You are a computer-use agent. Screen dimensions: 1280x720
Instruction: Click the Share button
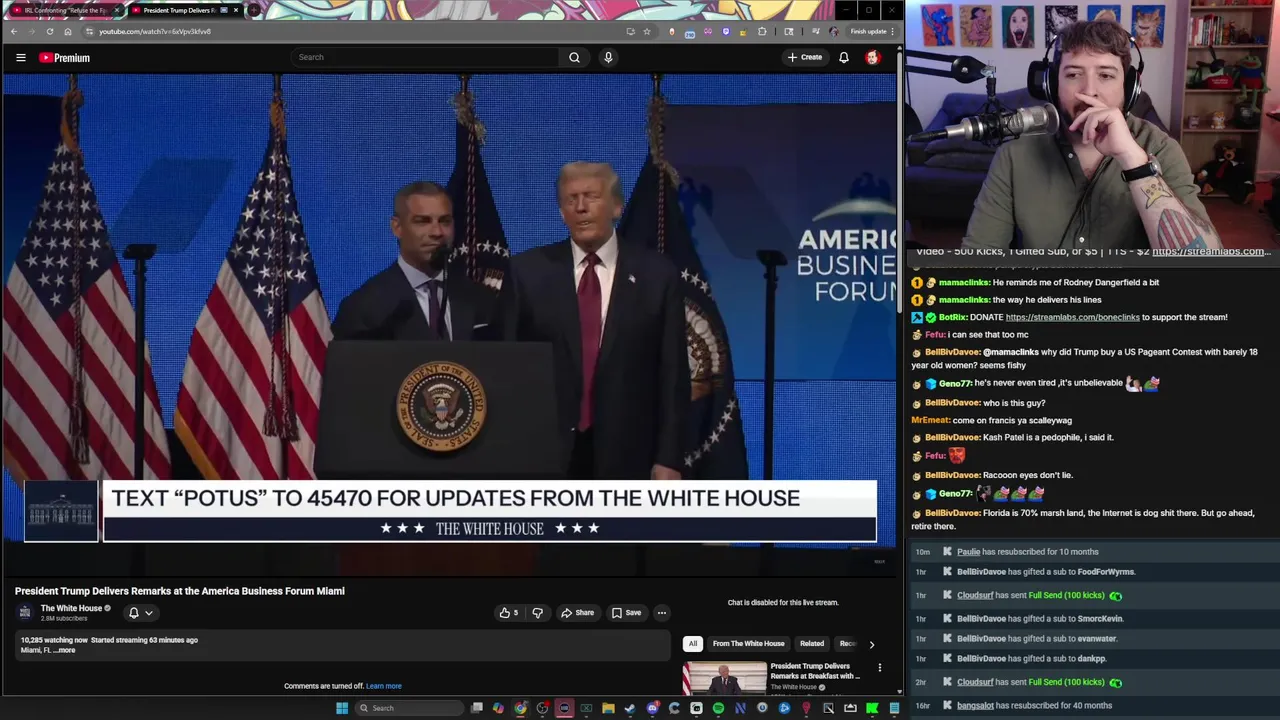tap(577, 612)
